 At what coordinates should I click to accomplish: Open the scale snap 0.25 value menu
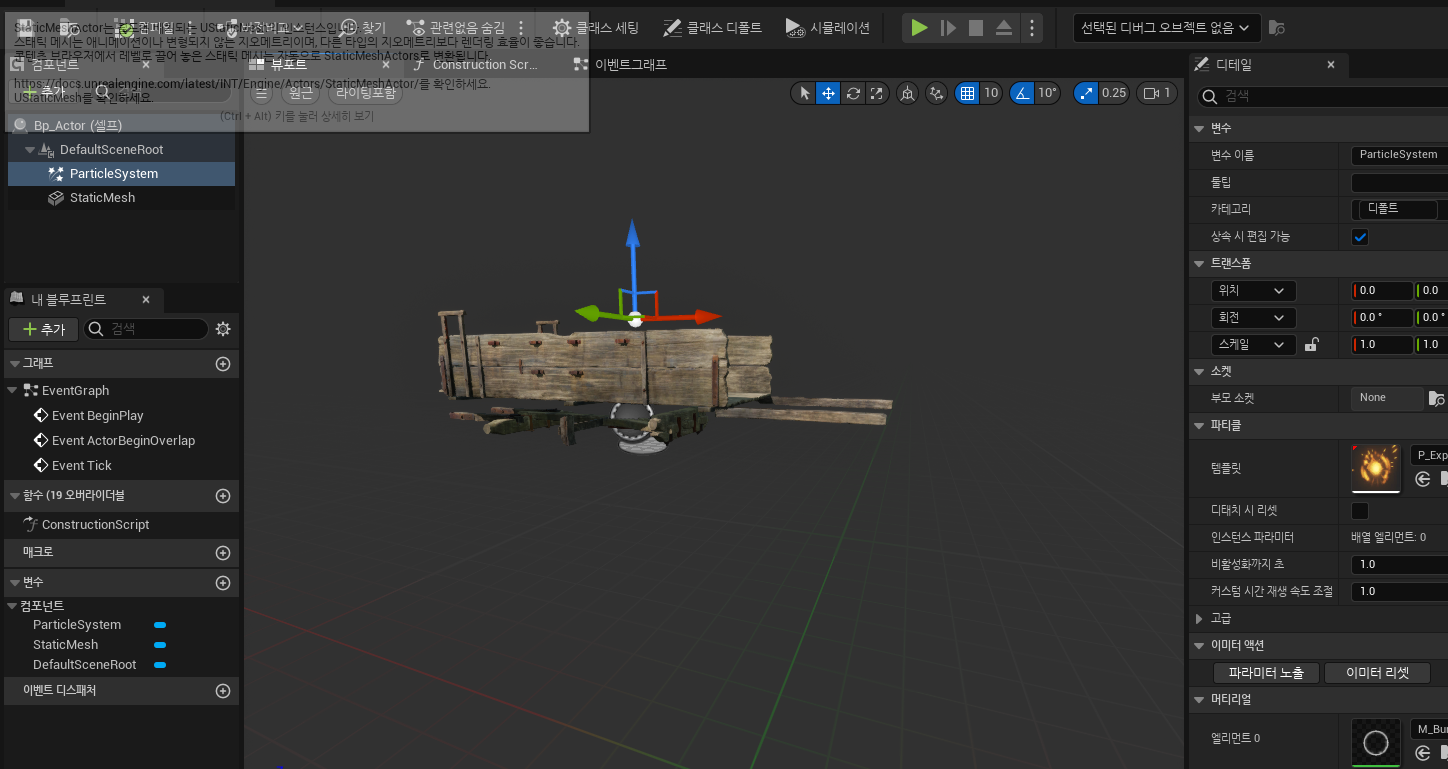[x=1114, y=93]
